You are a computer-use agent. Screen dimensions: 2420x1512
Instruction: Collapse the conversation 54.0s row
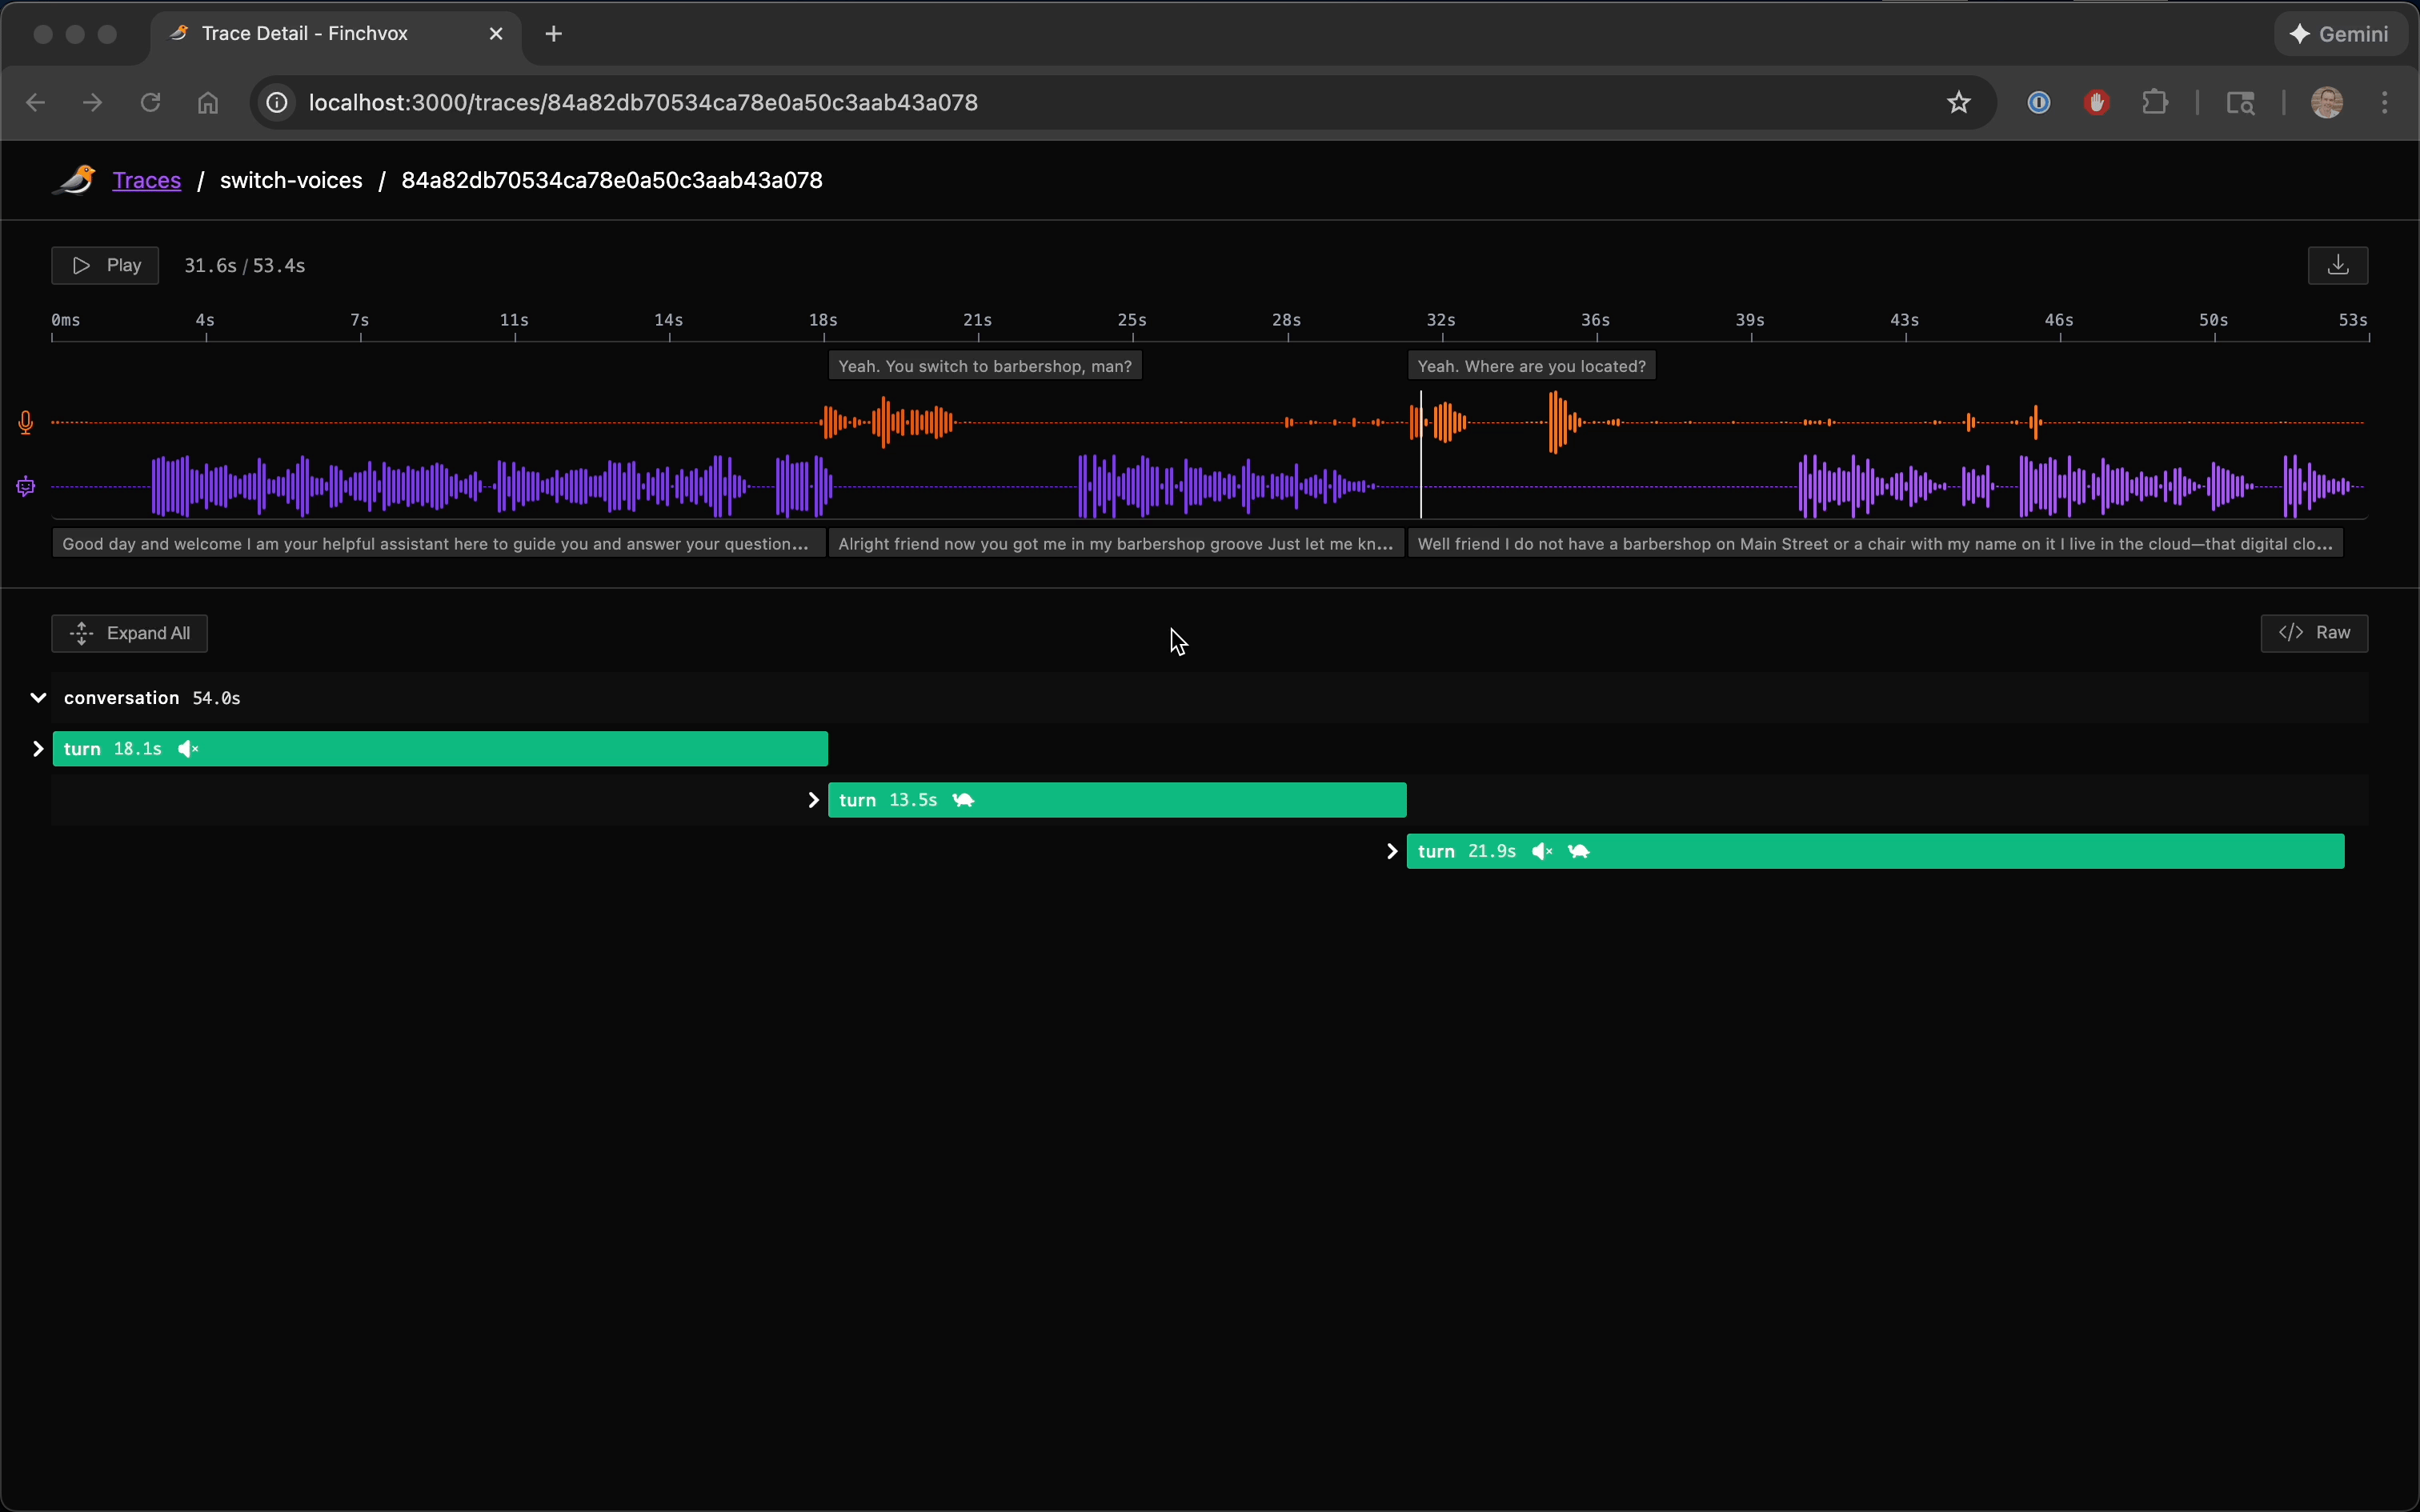point(38,698)
